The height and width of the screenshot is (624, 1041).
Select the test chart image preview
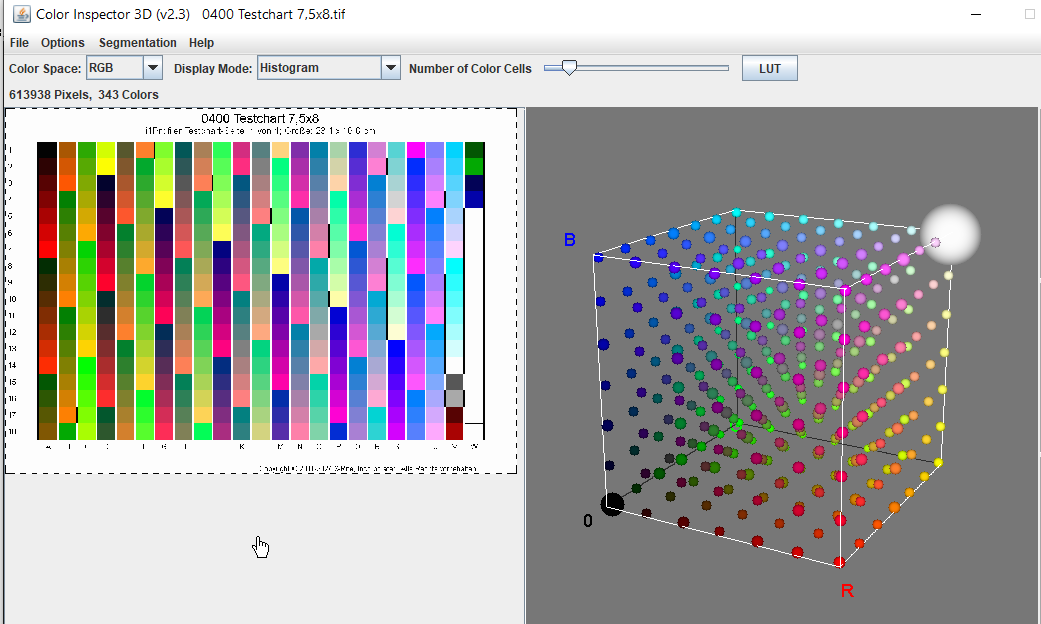pyautogui.click(x=260, y=290)
